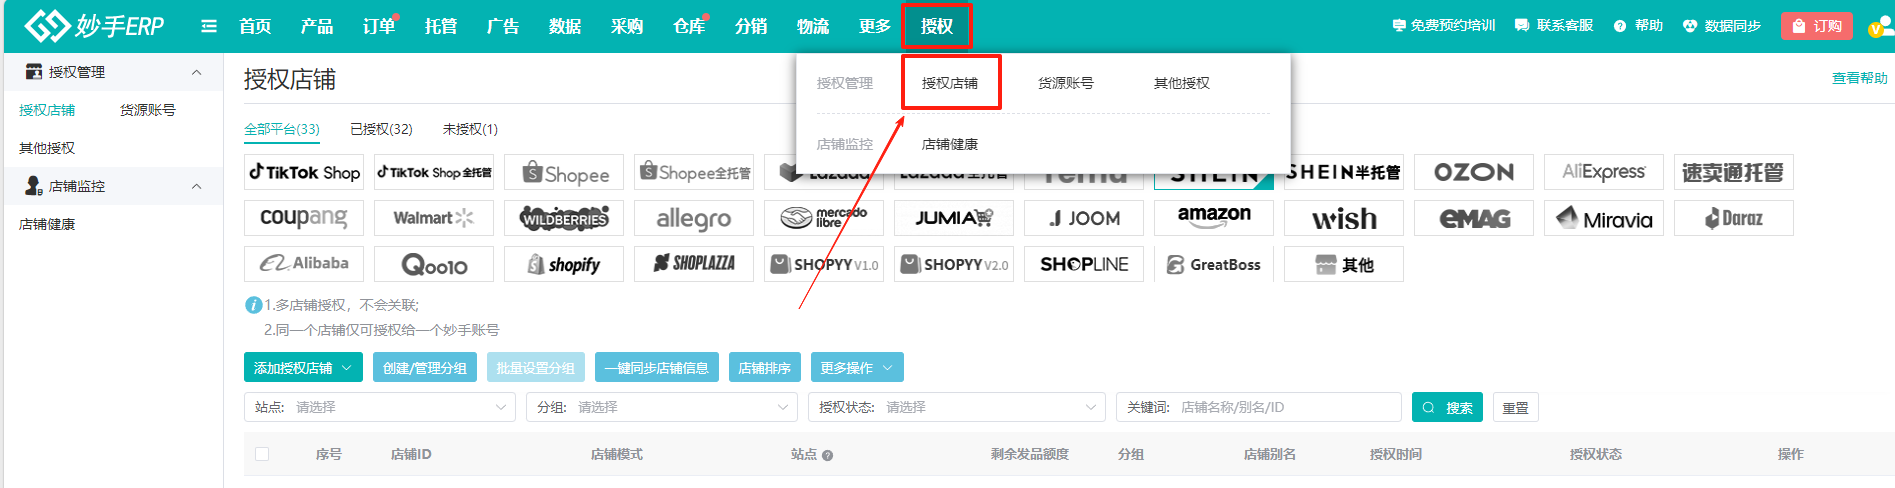Click 数据同步 in the top bar
This screenshot has width=1895, height=488.
pyautogui.click(x=1721, y=26)
